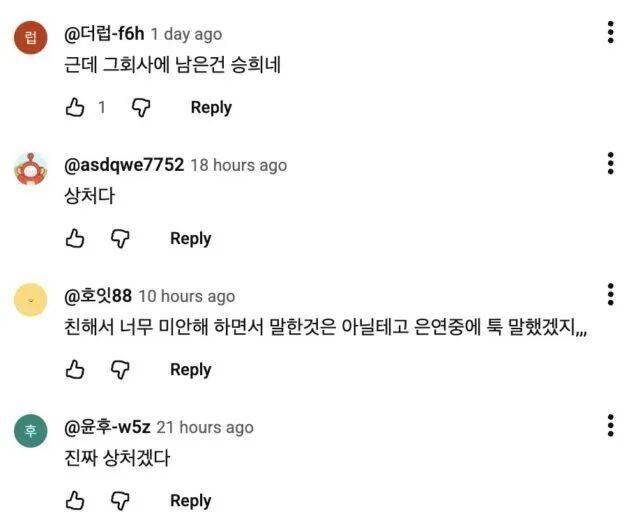Open the @윤후-w5z username link

pos(107,427)
